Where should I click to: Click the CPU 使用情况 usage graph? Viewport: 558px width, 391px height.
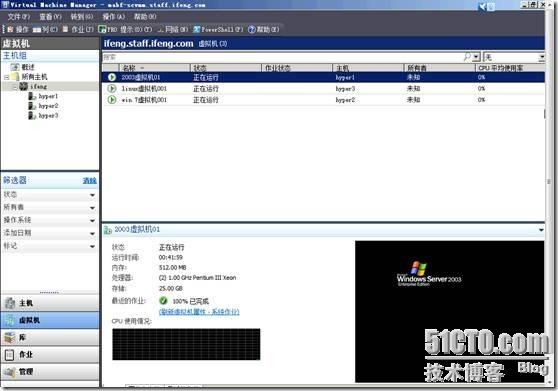pos(186,344)
